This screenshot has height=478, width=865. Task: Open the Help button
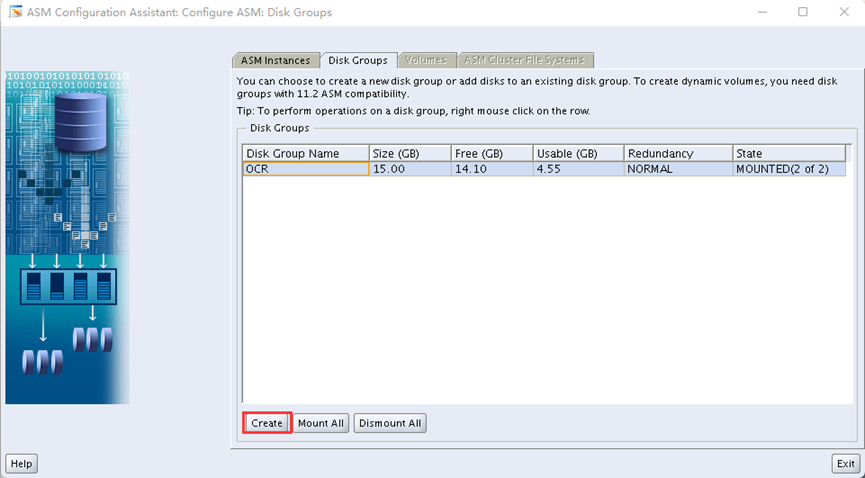(22, 464)
